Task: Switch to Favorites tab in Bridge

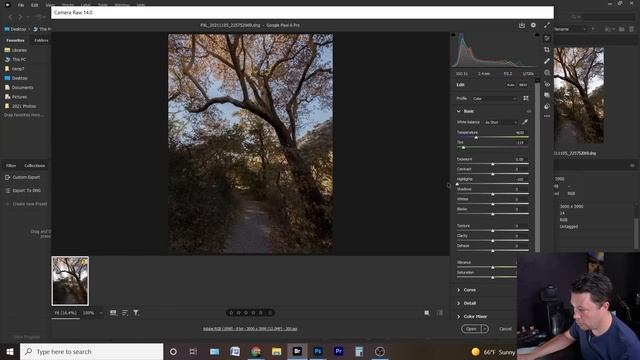Action: point(15,40)
